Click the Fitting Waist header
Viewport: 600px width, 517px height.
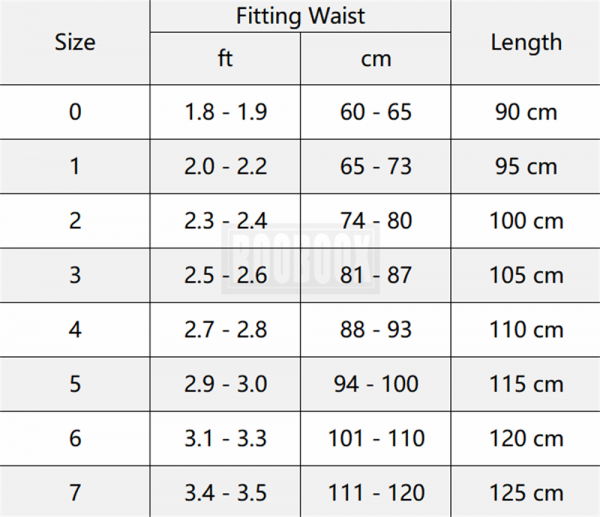pos(300,16)
